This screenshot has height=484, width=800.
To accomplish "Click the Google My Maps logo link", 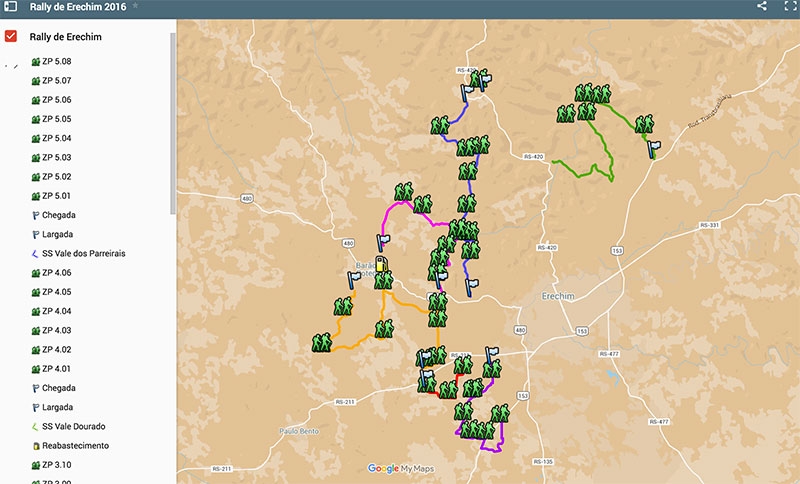I will pos(405,468).
